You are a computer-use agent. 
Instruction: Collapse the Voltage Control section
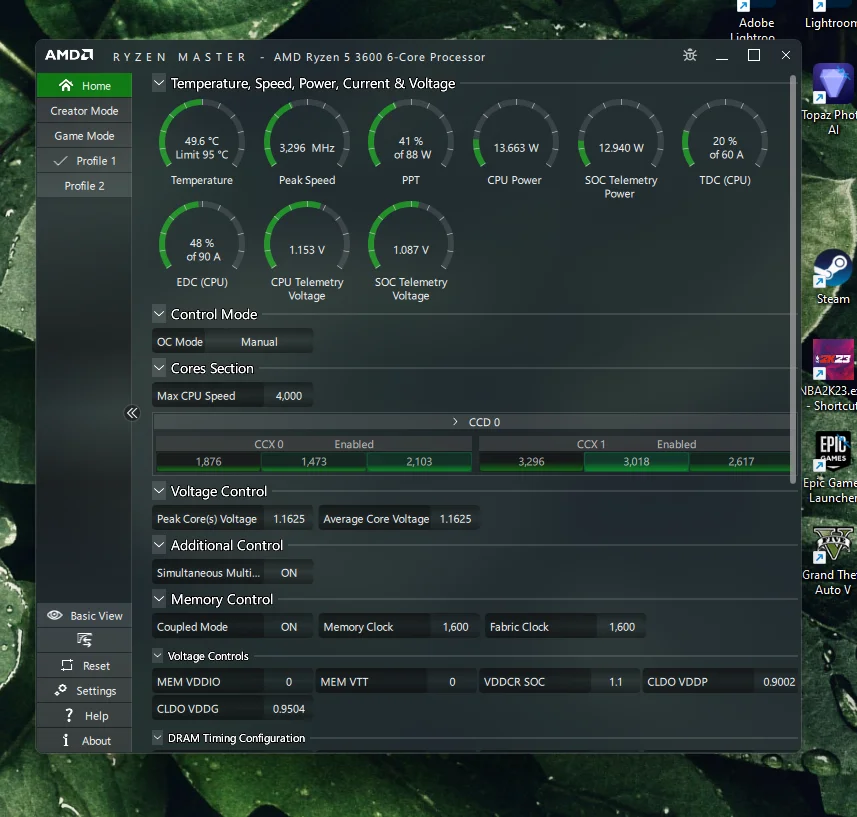point(159,491)
